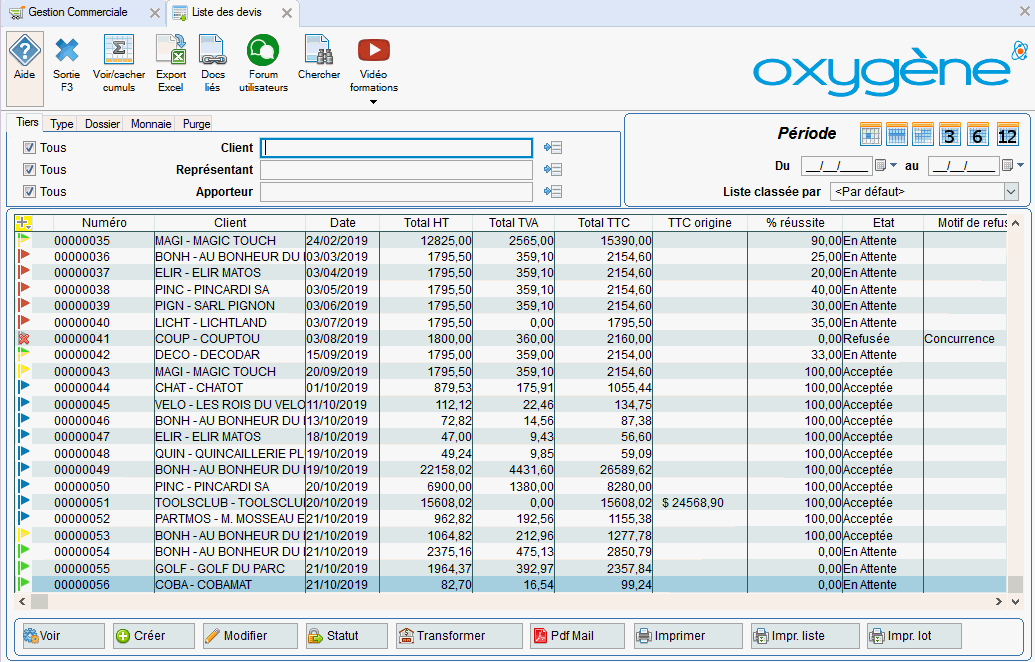1035x662 pixels.
Task: Select the GOLF - GOLF DU PARC cell
Action: pos(230,568)
